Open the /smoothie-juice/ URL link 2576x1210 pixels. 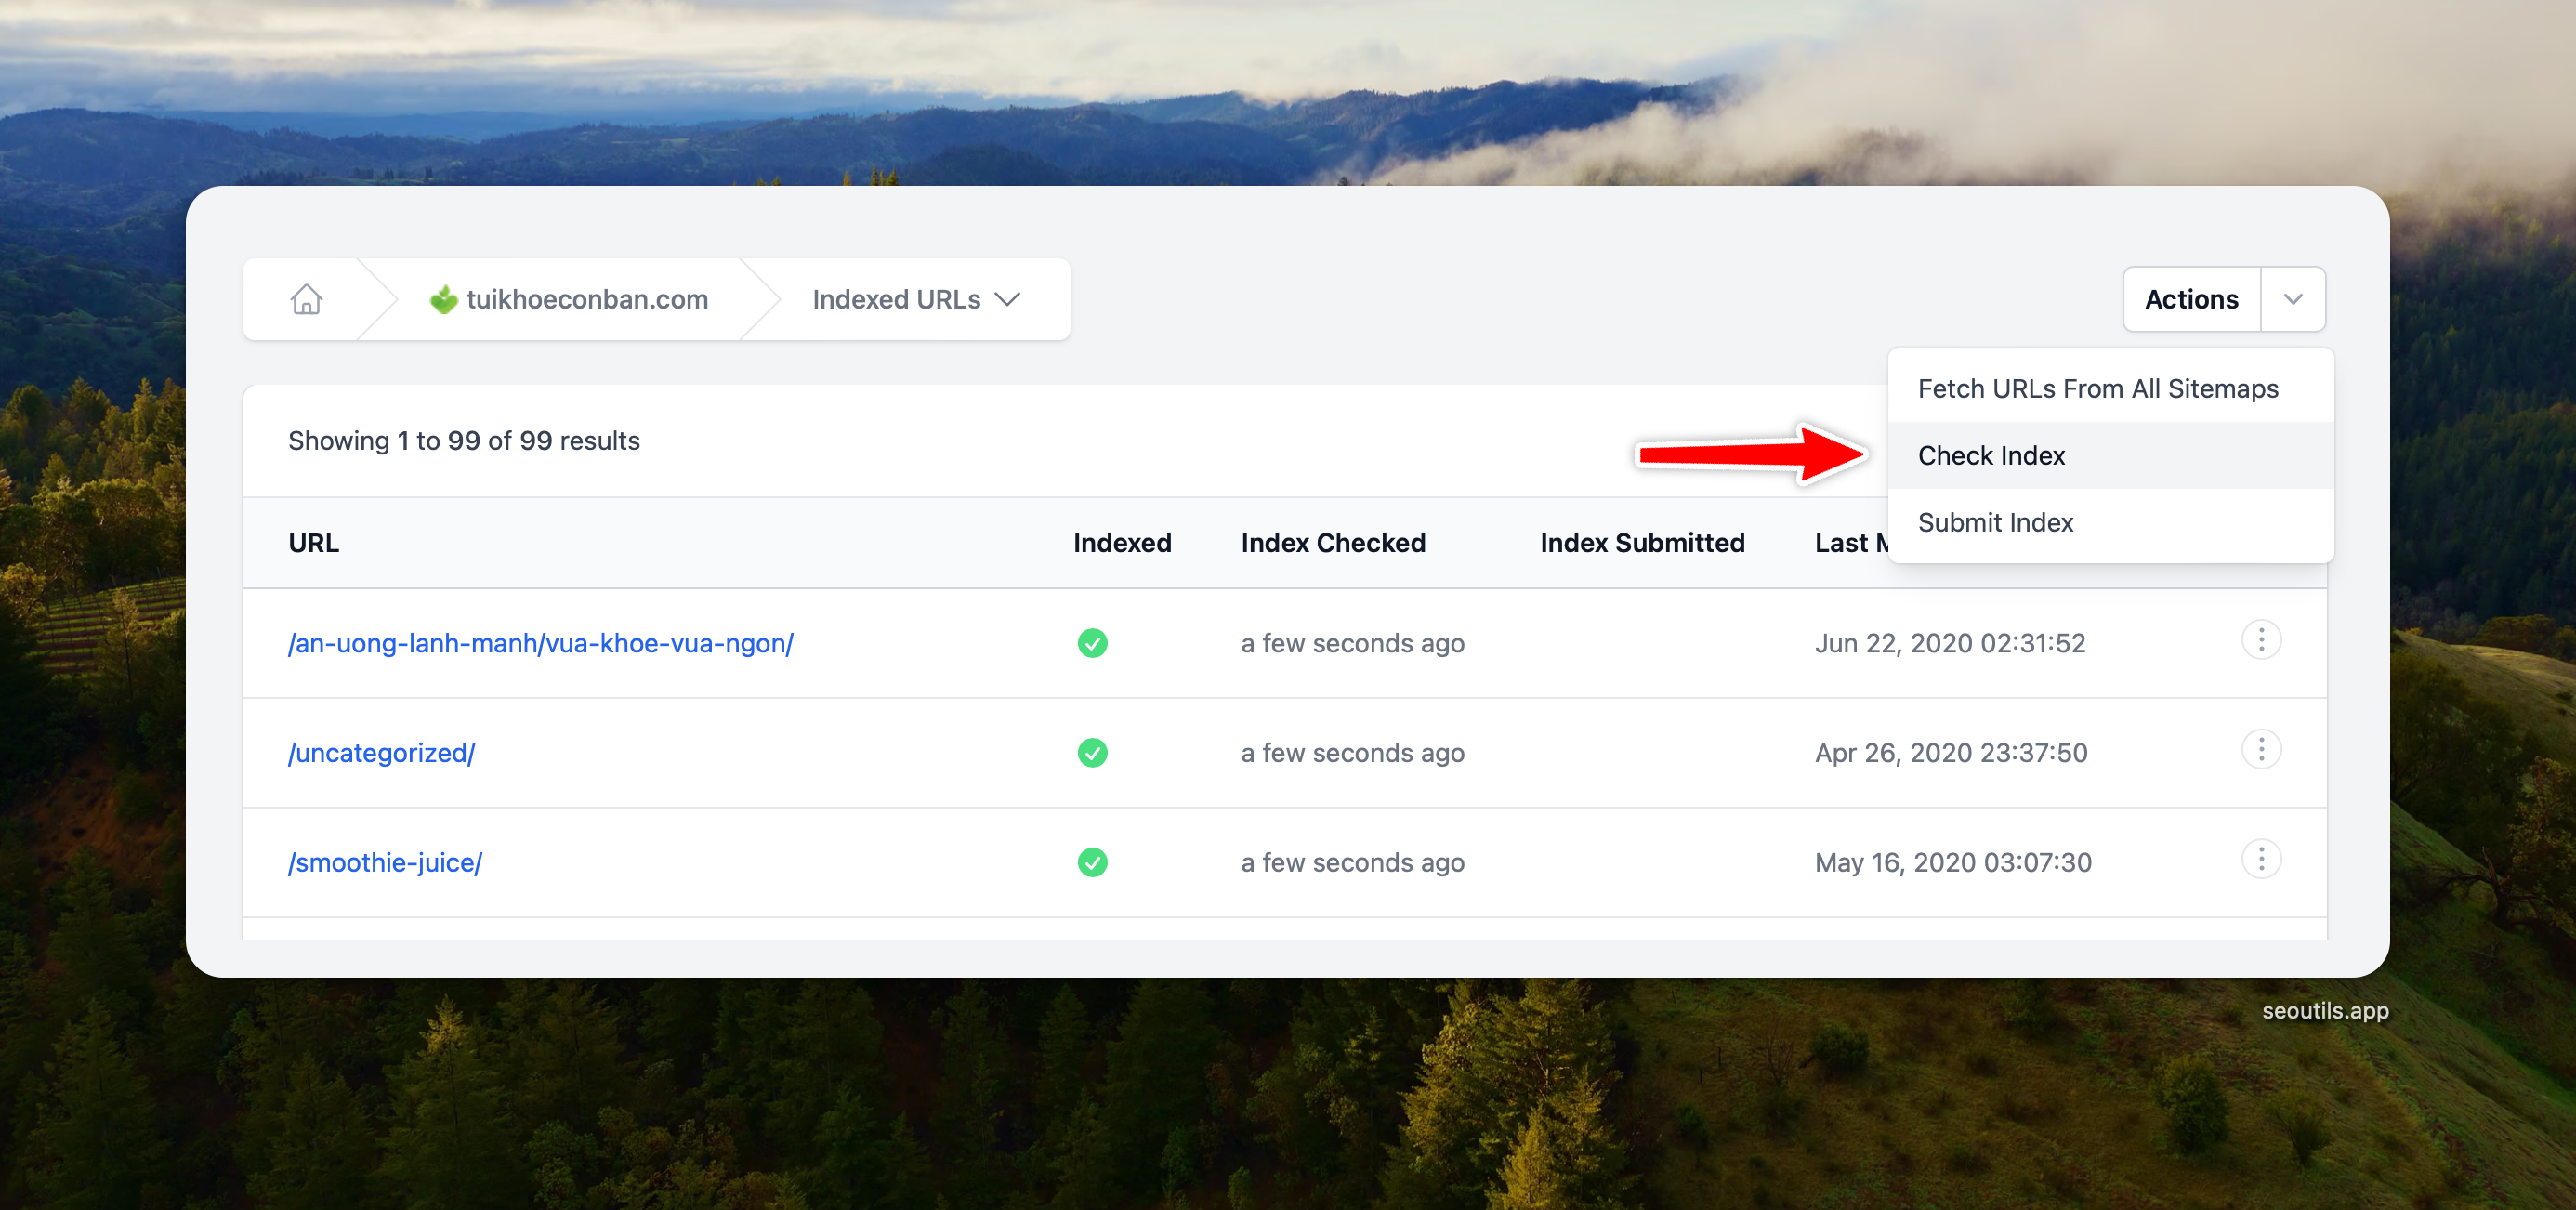tap(385, 862)
